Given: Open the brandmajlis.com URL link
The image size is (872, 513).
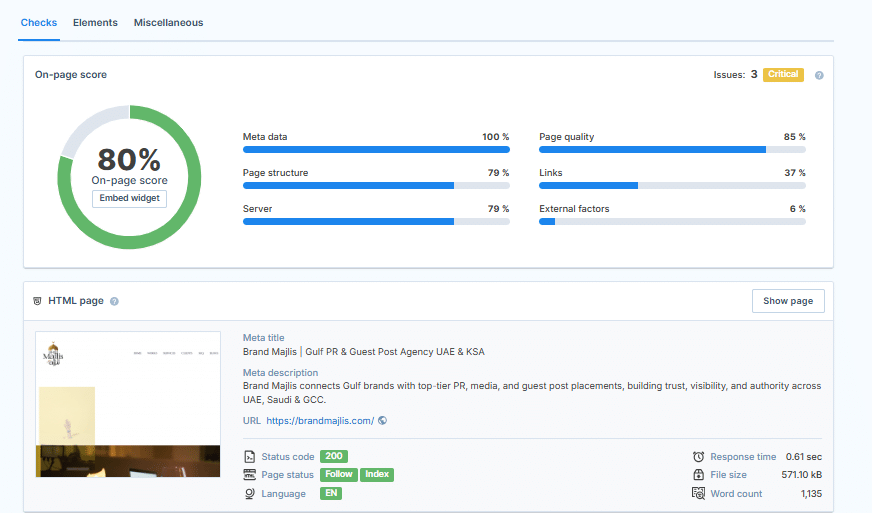Looking at the screenshot, I should coord(320,421).
